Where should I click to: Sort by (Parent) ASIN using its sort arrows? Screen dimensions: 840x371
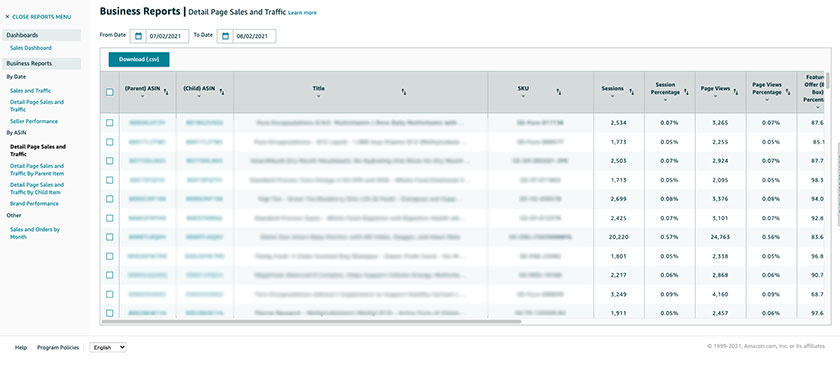click(166, 92)
